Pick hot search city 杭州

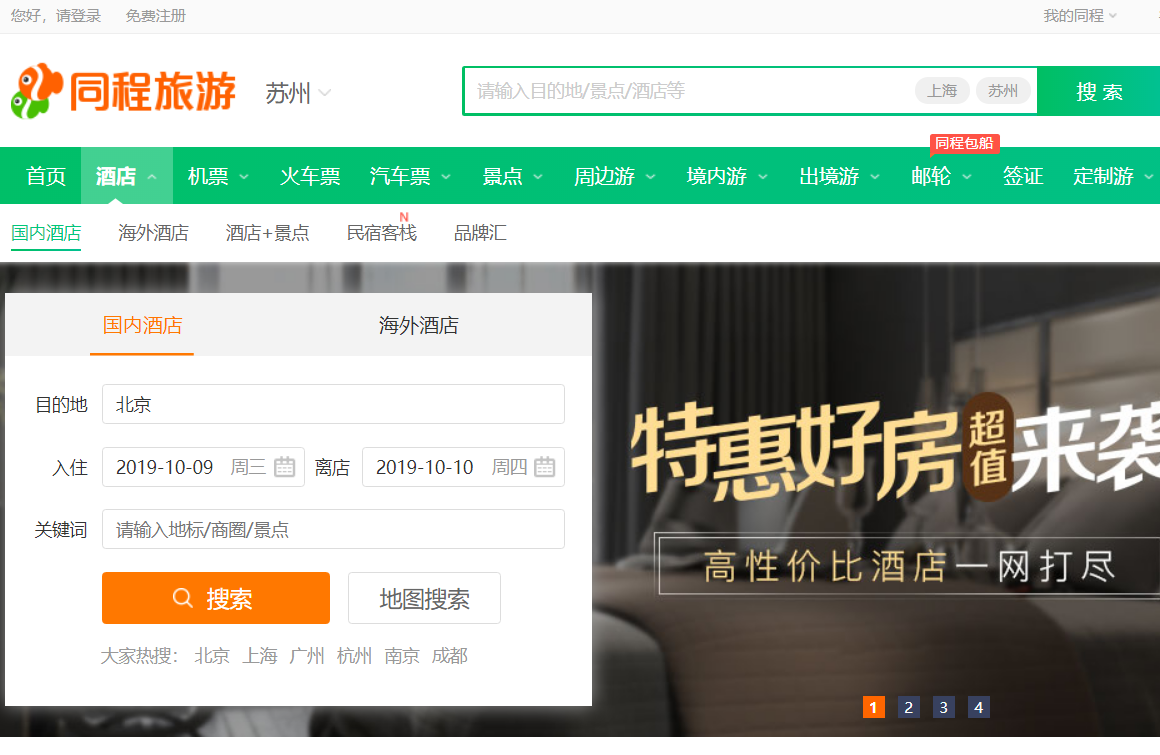click(x=354, y=656)
